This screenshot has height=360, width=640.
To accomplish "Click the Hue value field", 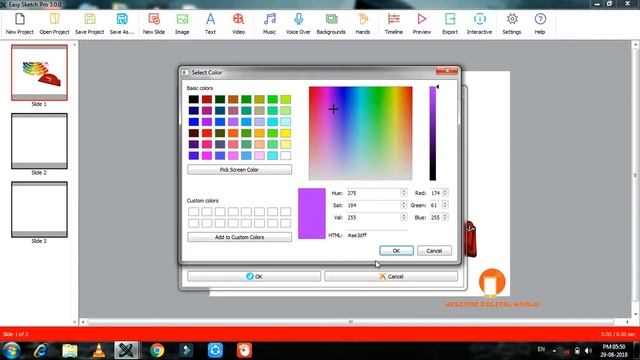I will [373, 193].
